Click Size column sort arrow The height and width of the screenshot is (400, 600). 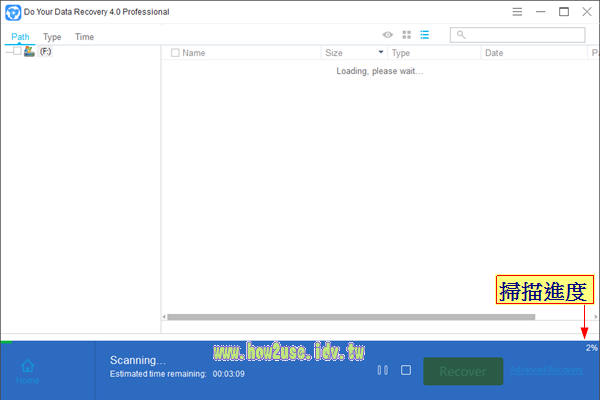[x=380, y=53]
